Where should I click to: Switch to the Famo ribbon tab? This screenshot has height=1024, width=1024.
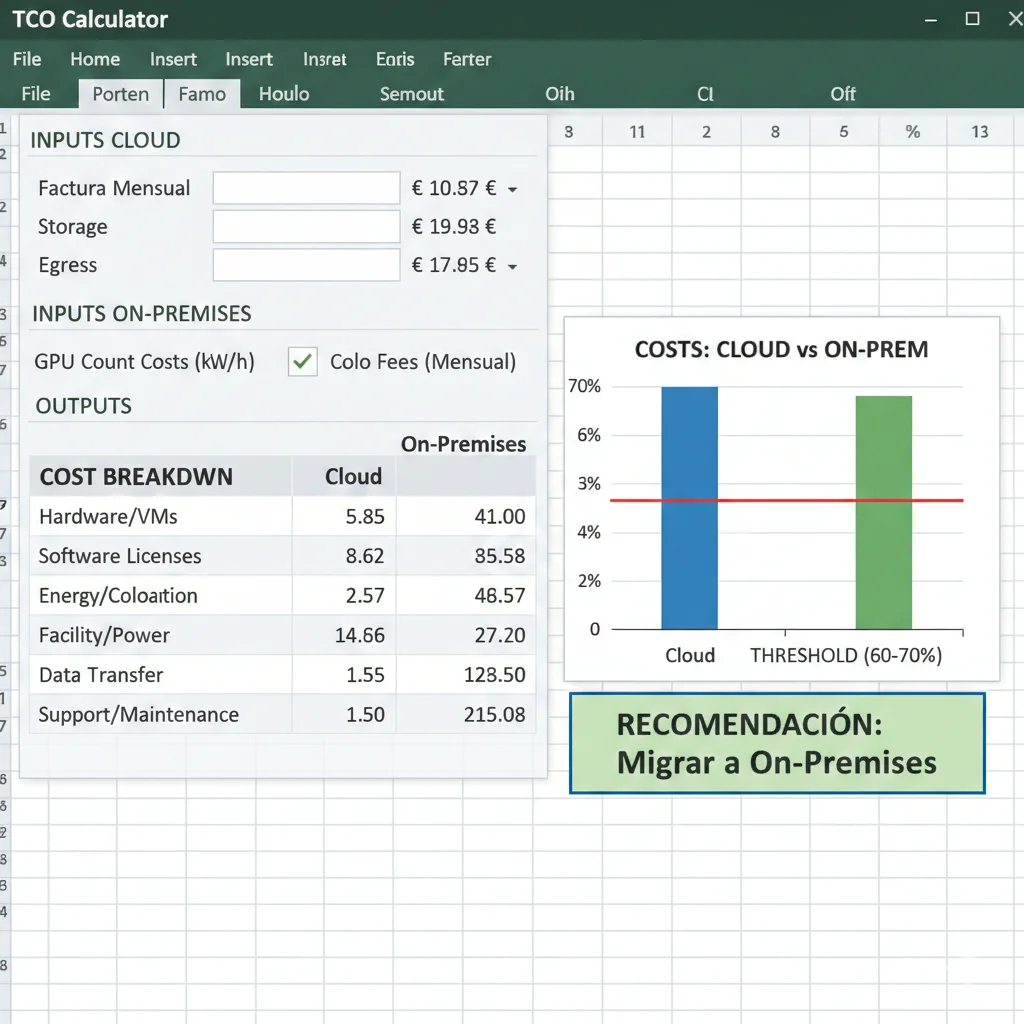tap(202, 94)
